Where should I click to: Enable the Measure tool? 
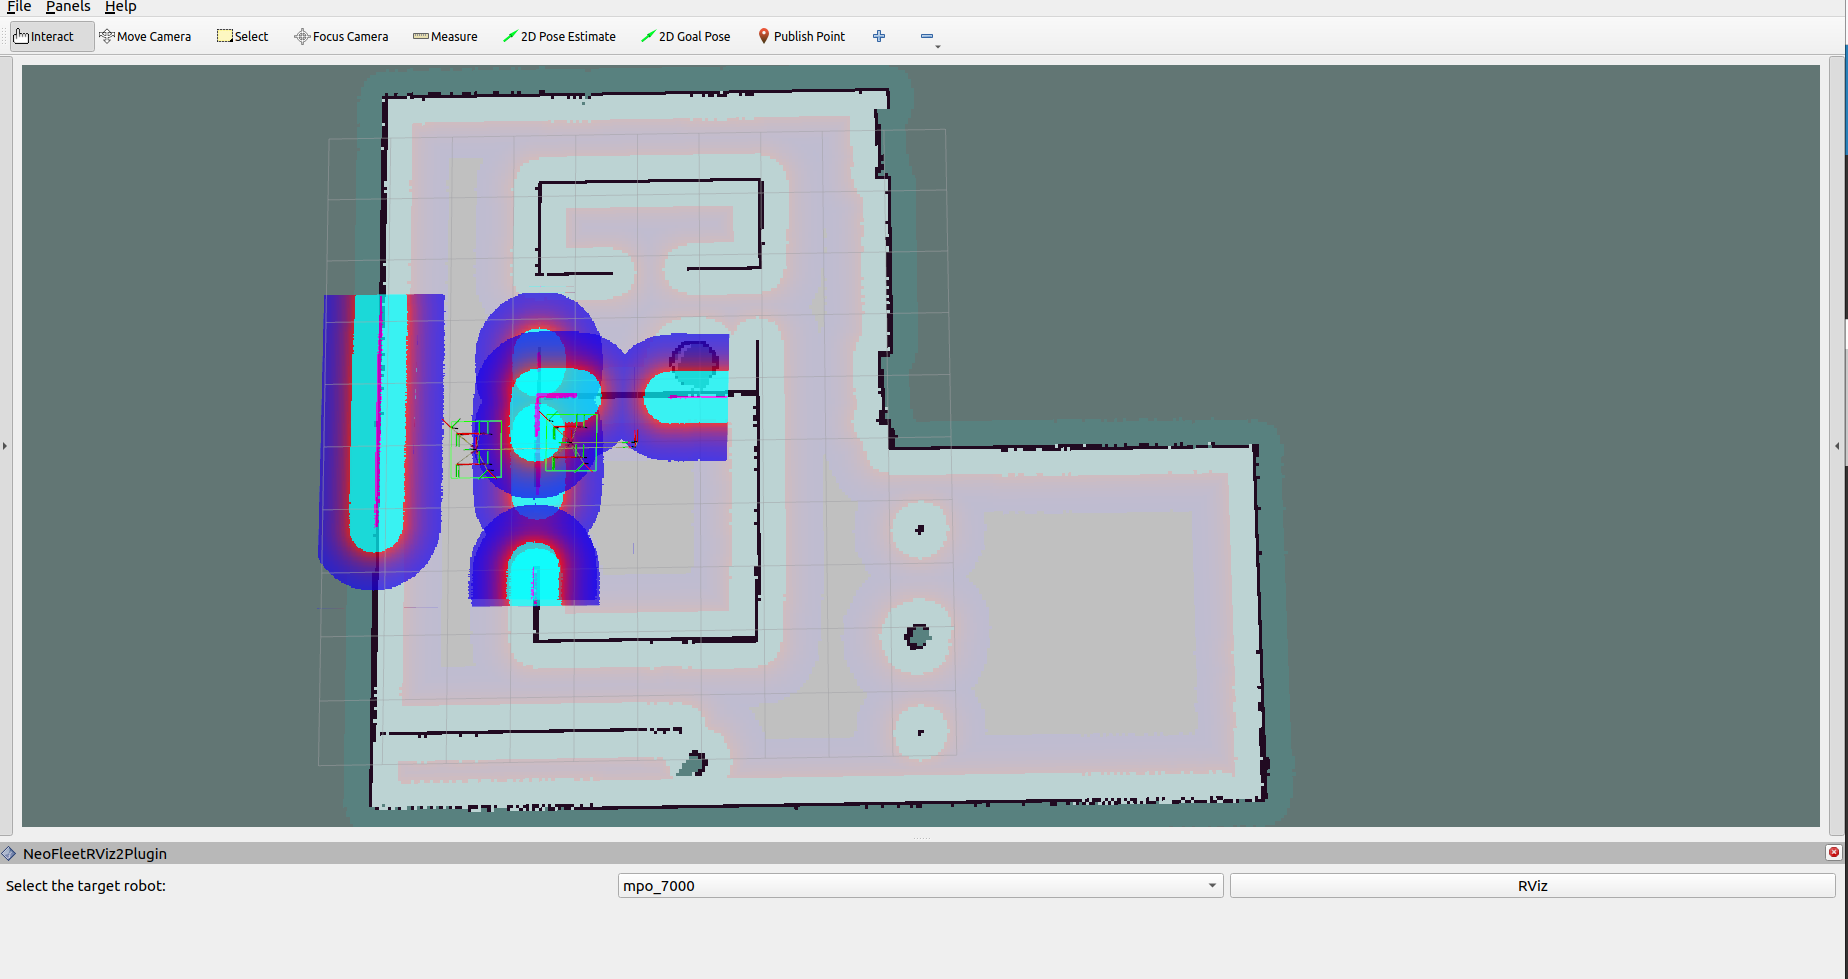(444, 36)
